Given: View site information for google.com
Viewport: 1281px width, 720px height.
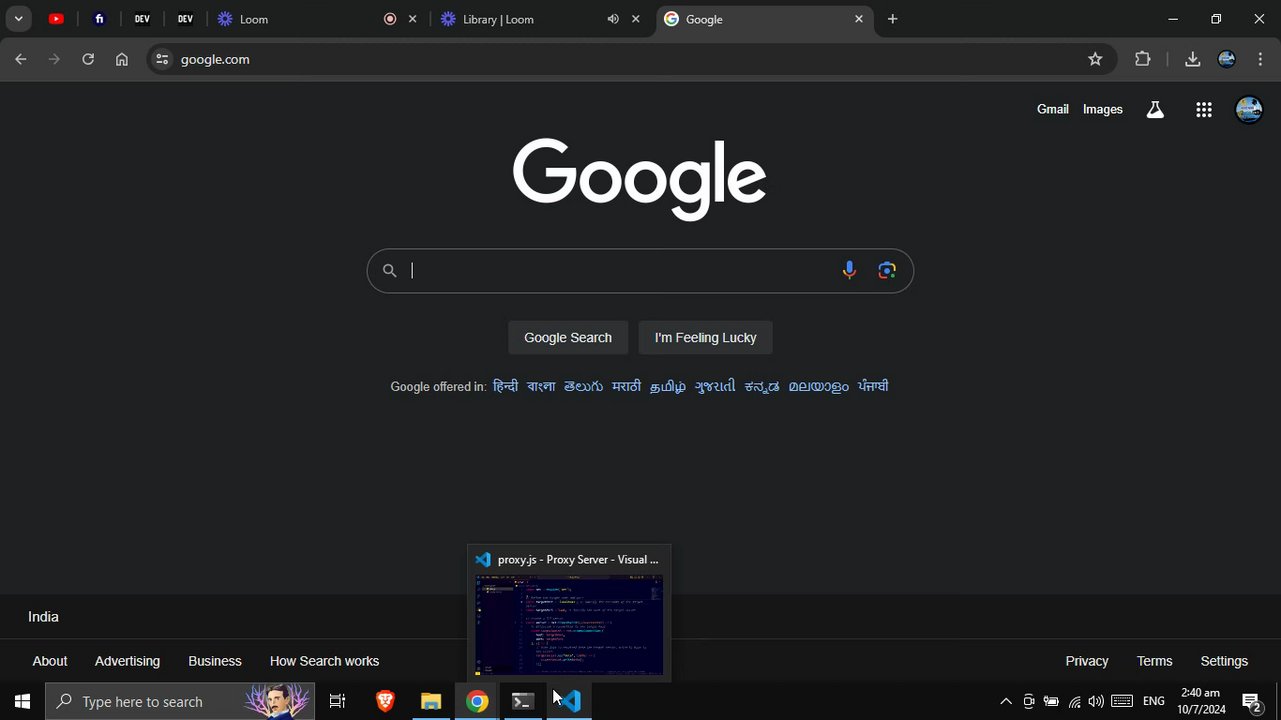Looking at the screenshot, I should click(x=162, y=59).
